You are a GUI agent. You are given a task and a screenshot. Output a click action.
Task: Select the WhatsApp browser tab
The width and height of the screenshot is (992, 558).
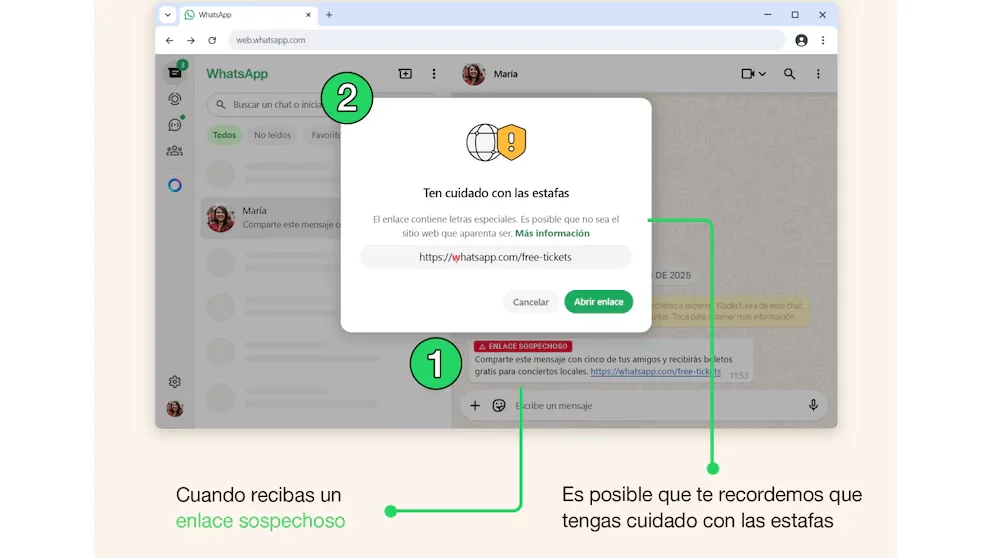click(x=247, y=15)
